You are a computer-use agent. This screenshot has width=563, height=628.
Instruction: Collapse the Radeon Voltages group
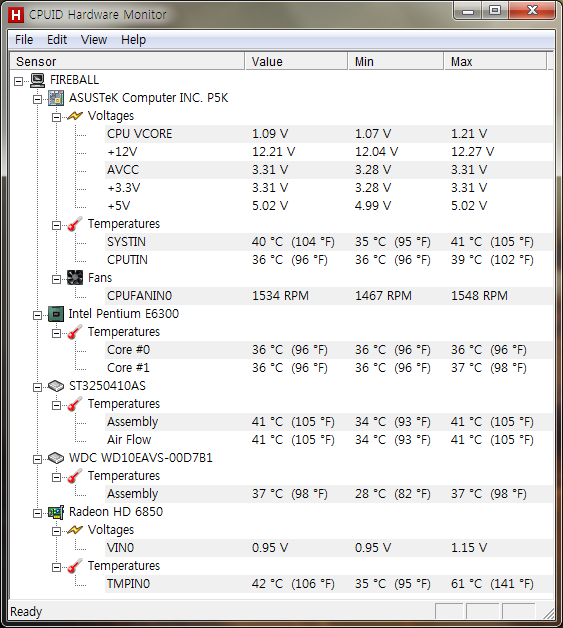coord(56,531)
